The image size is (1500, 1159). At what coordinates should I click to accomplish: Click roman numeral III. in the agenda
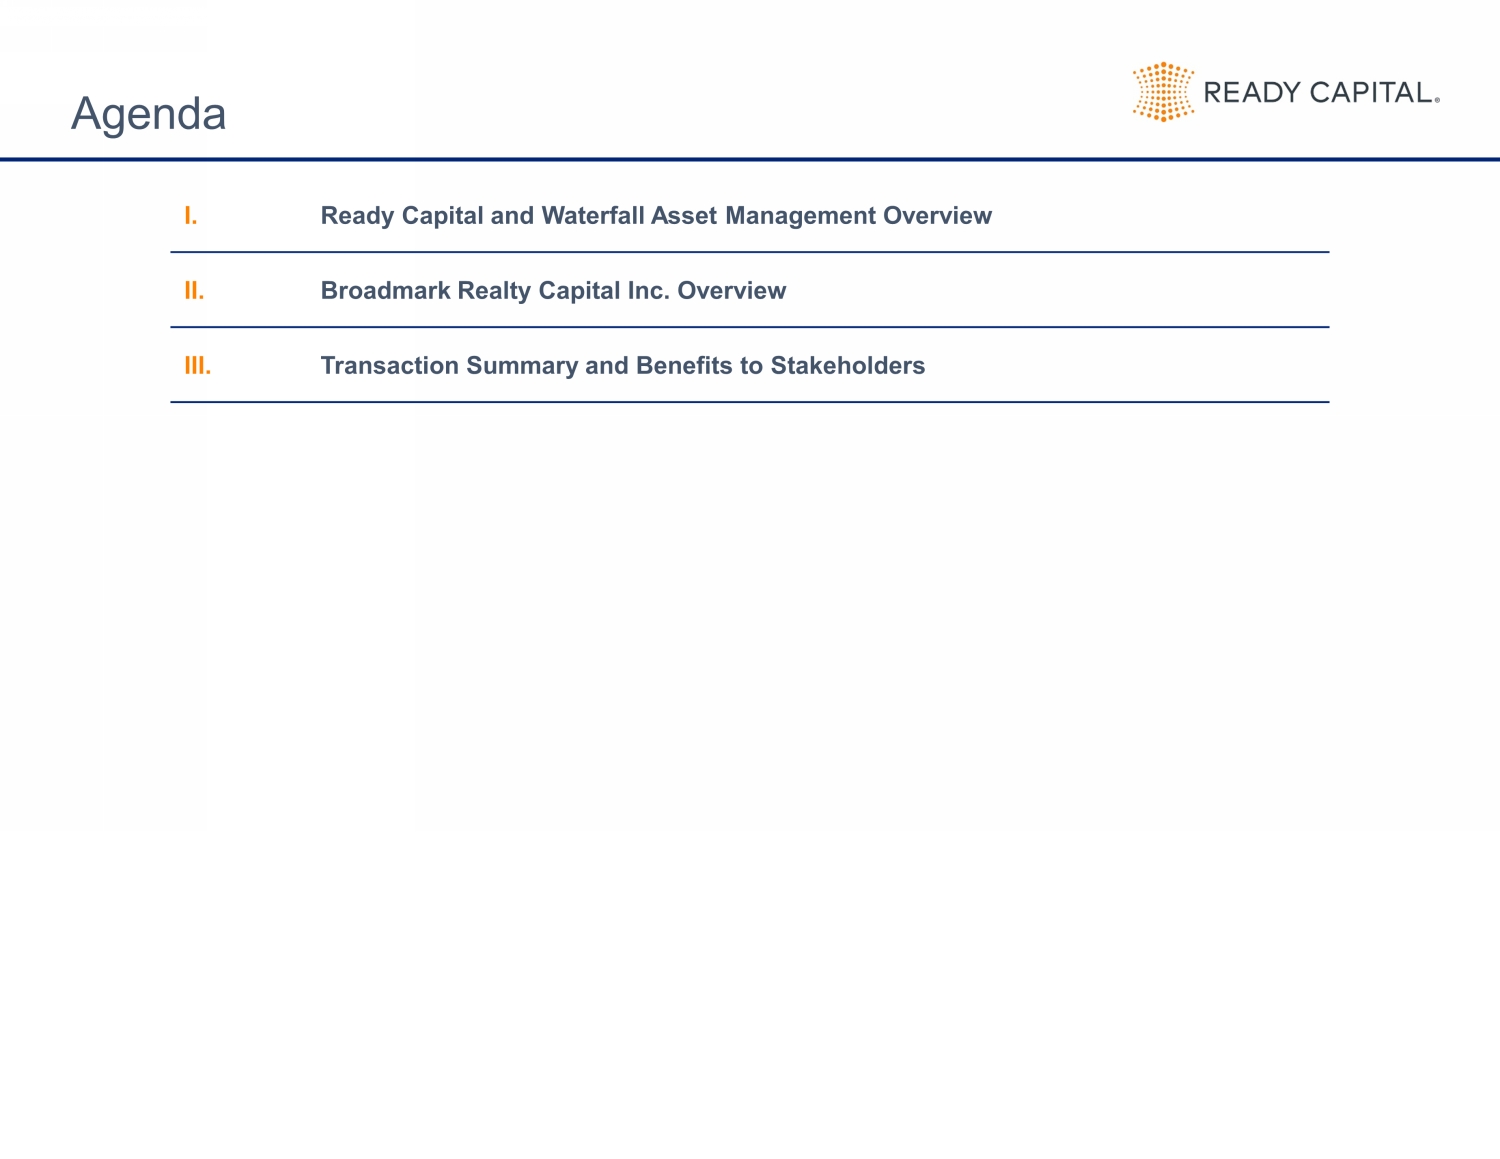(198, 366)
